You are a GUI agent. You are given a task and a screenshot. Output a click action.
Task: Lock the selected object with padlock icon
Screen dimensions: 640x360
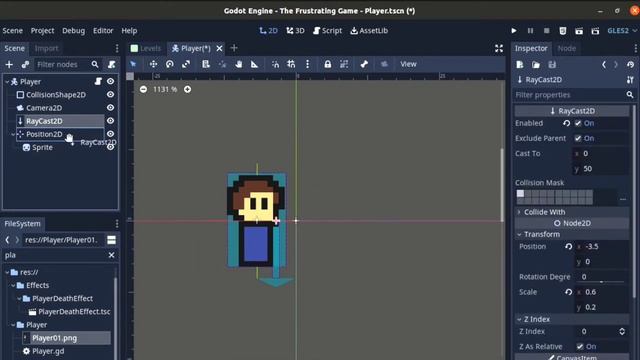click(x=327, y=64)
